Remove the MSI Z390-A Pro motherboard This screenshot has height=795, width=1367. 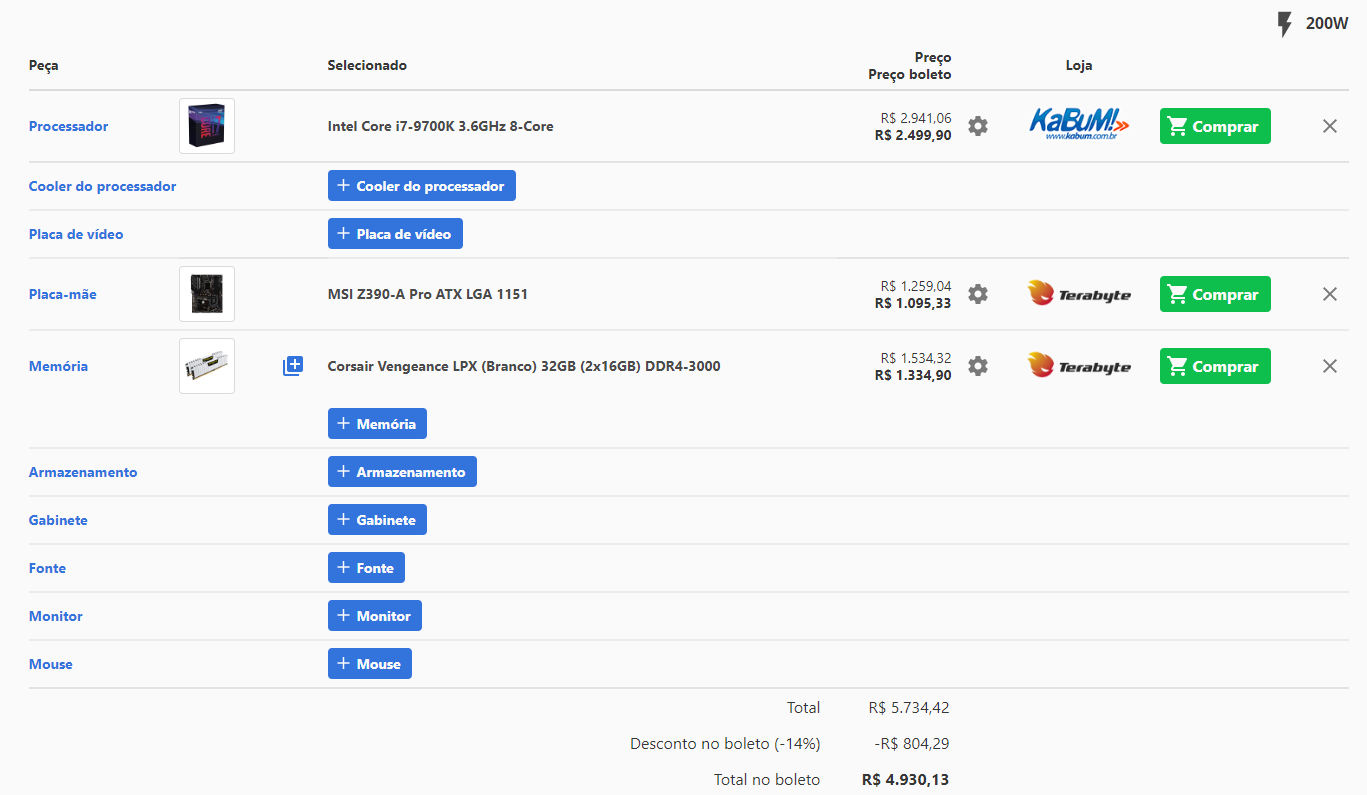point(1330,294)
